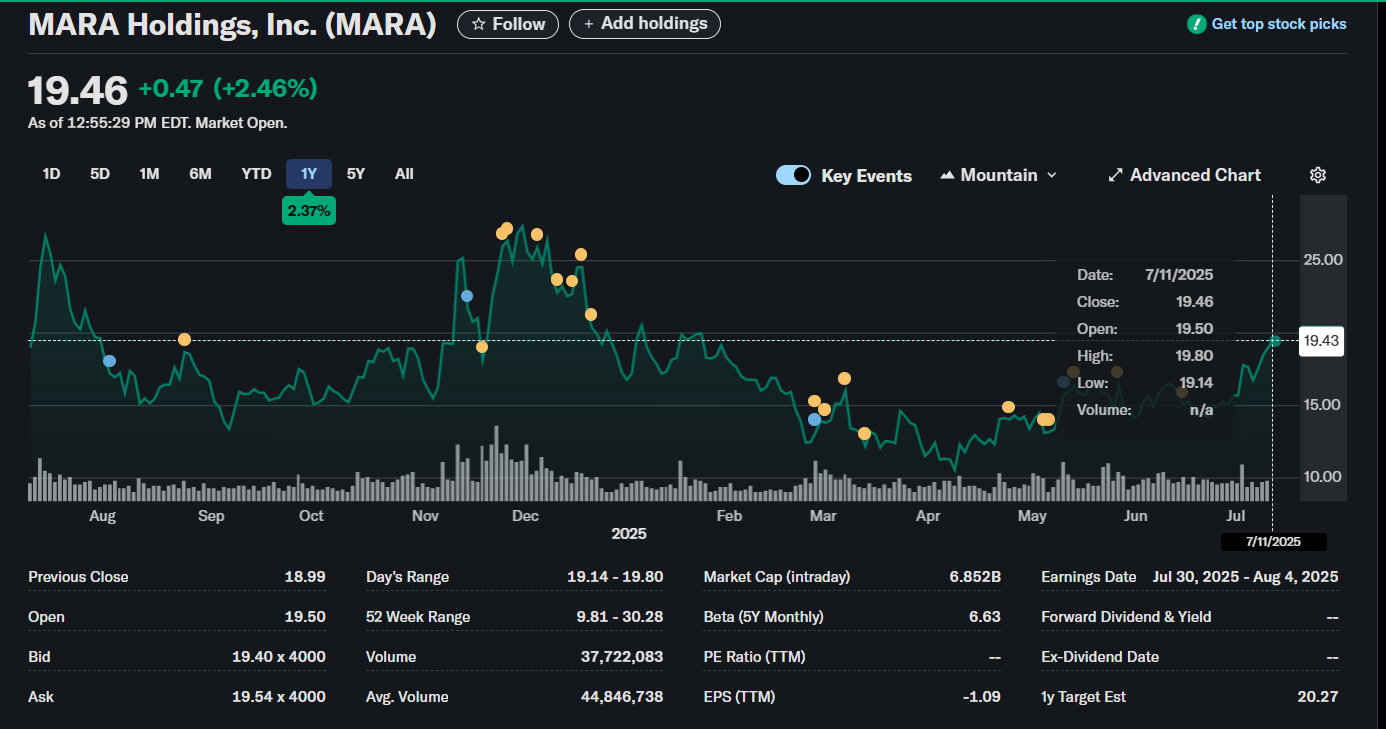Open the Advanced Chart view
This screenshot has width=1386, height=729.
[1185, 175]
